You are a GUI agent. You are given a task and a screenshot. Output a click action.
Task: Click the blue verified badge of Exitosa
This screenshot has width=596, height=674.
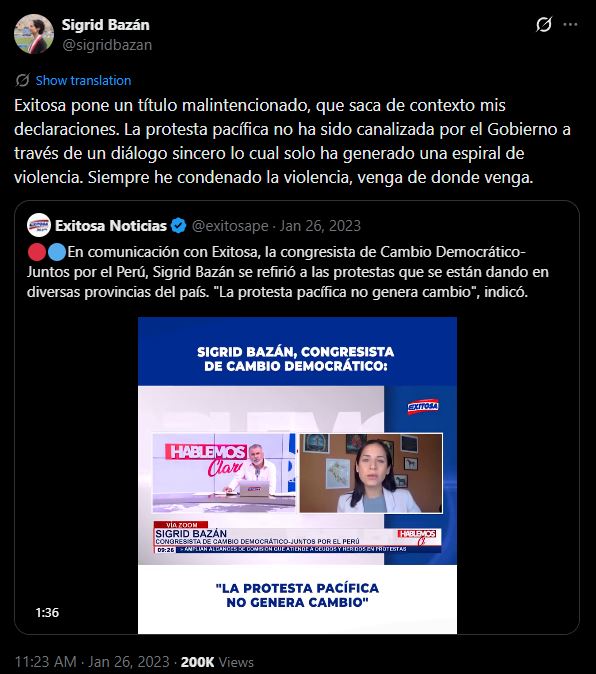pyautogui.click(x=178, y=225)
